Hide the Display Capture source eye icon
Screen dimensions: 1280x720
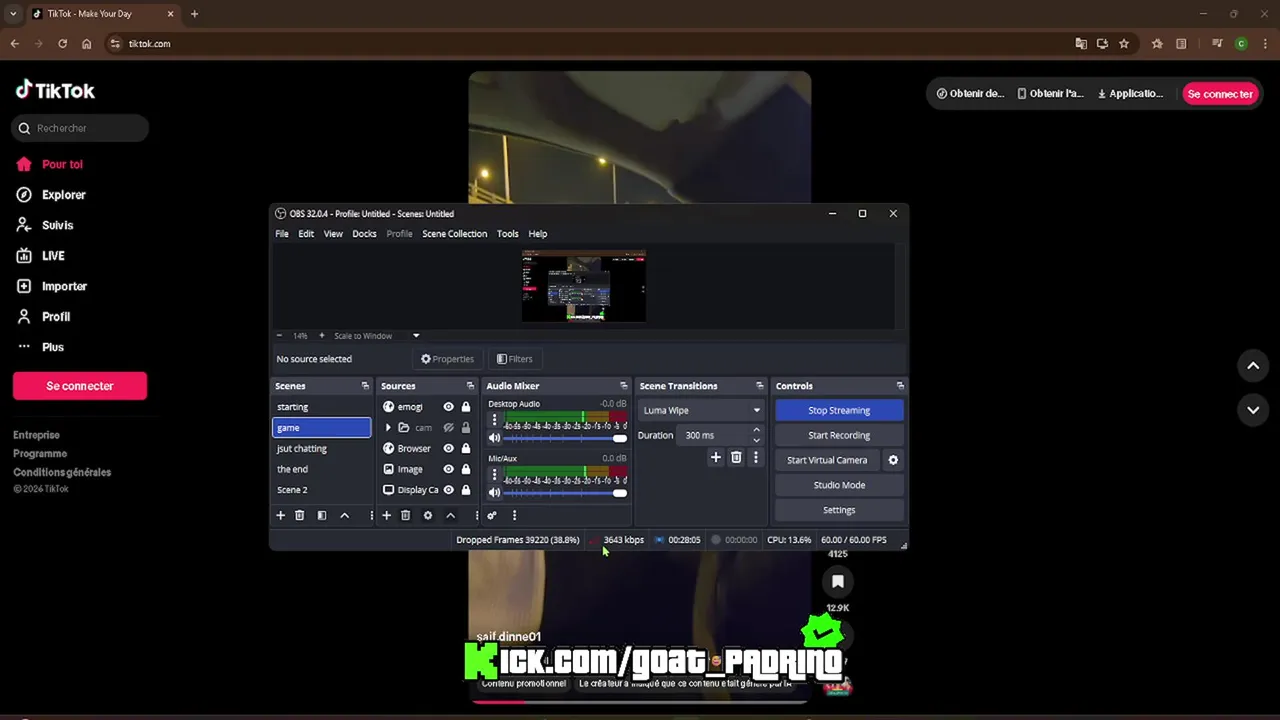pos(448,490)
